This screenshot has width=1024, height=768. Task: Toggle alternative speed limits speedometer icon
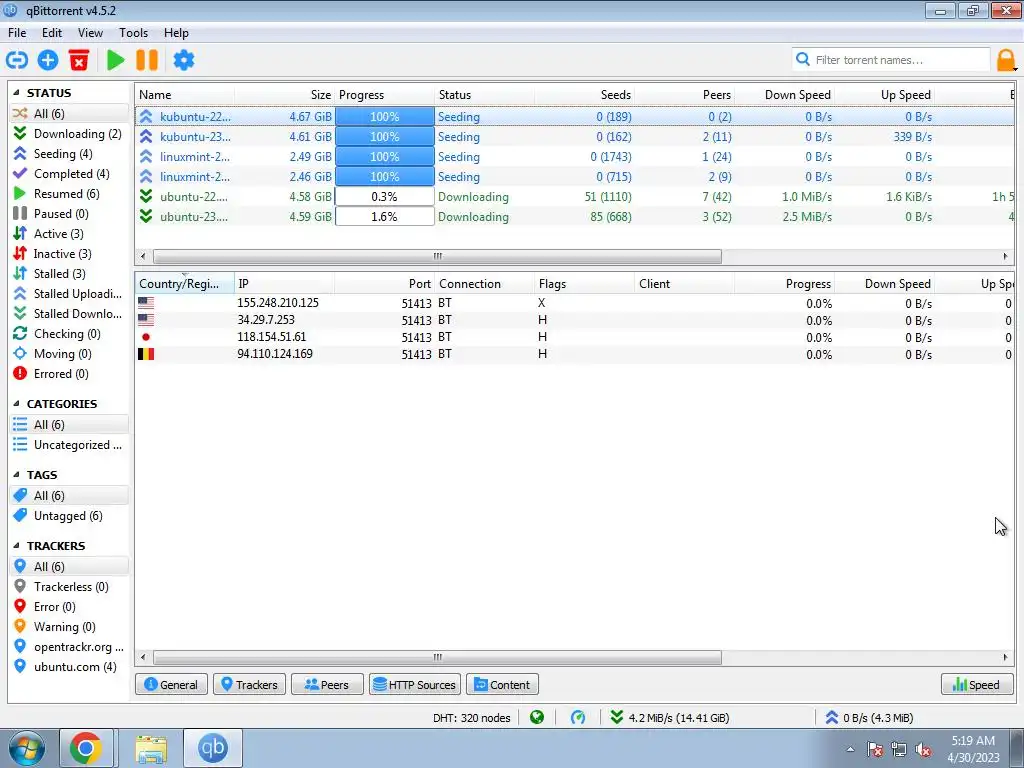pyautogui.click(x=578, y=718)
